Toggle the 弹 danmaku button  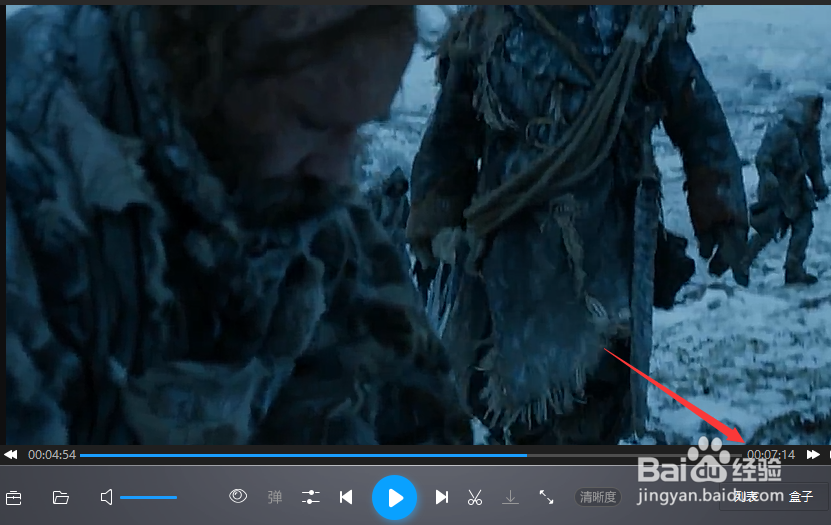pyautogui.click(x=275, y=497)
